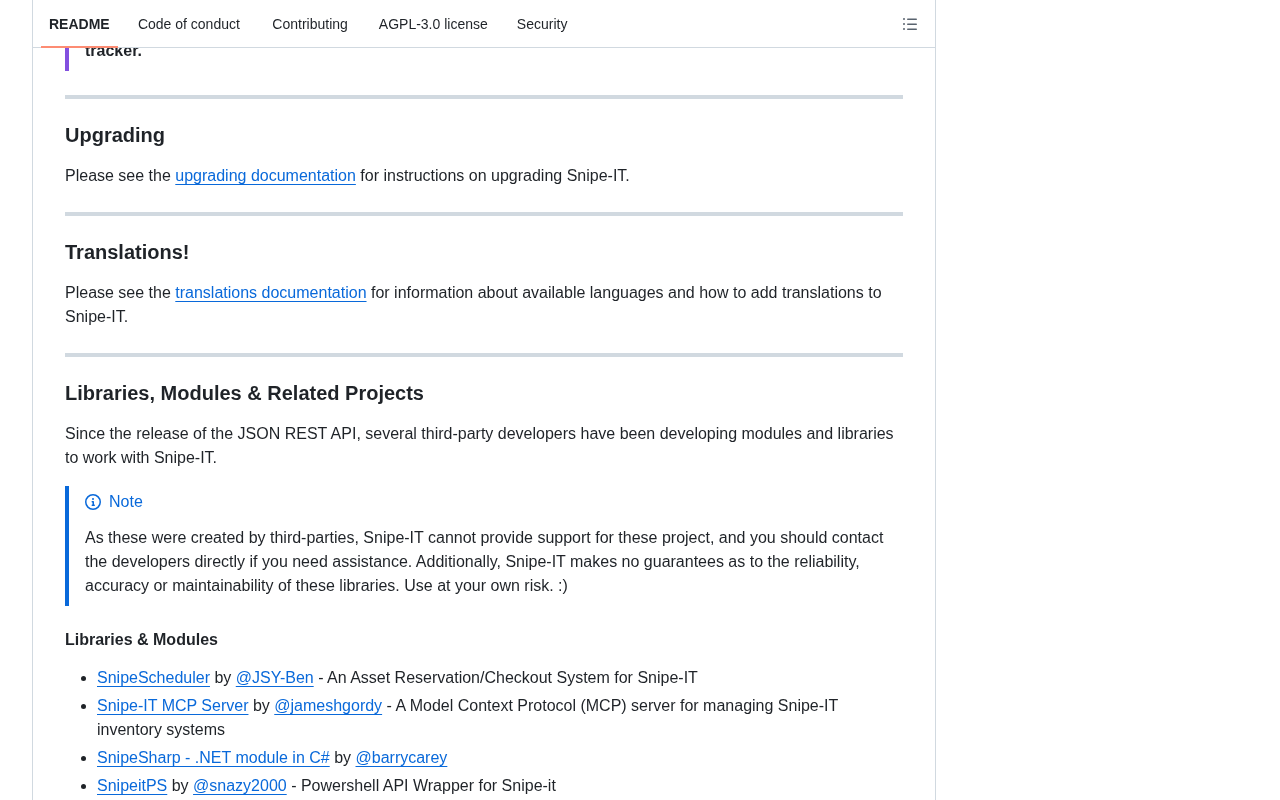The image size is (1280, 800).
Task: Open the SnipeScheduler project link
Action: tap(153, 678)
